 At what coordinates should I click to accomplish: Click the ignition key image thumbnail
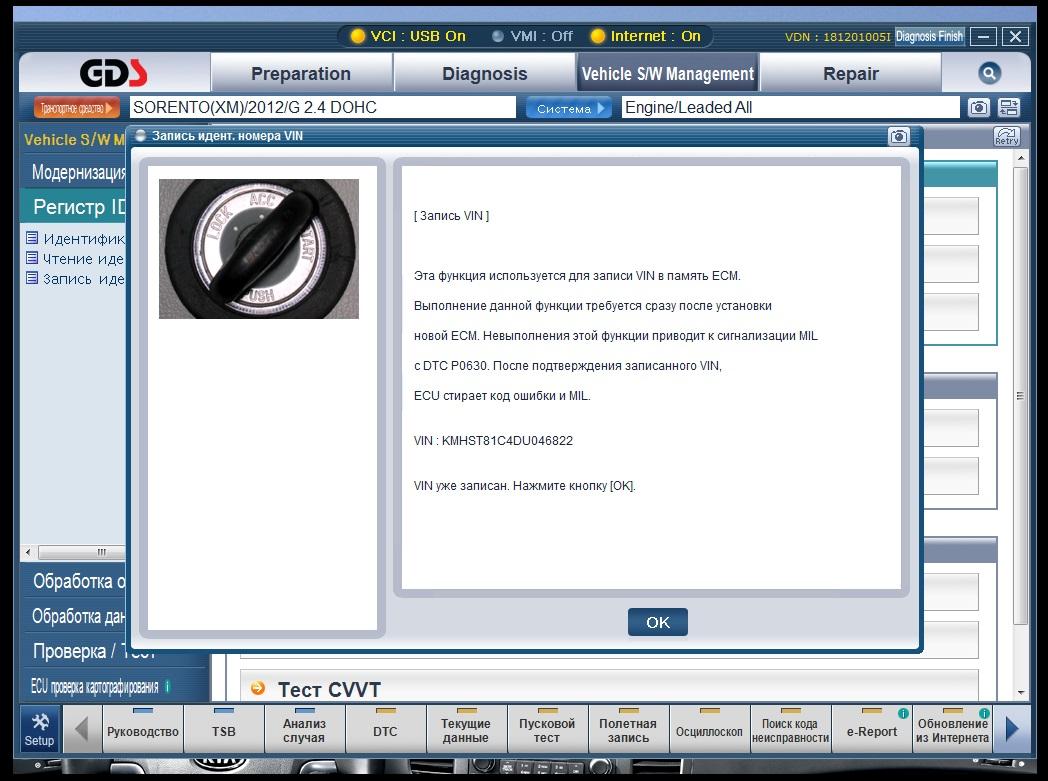(258, 249)
